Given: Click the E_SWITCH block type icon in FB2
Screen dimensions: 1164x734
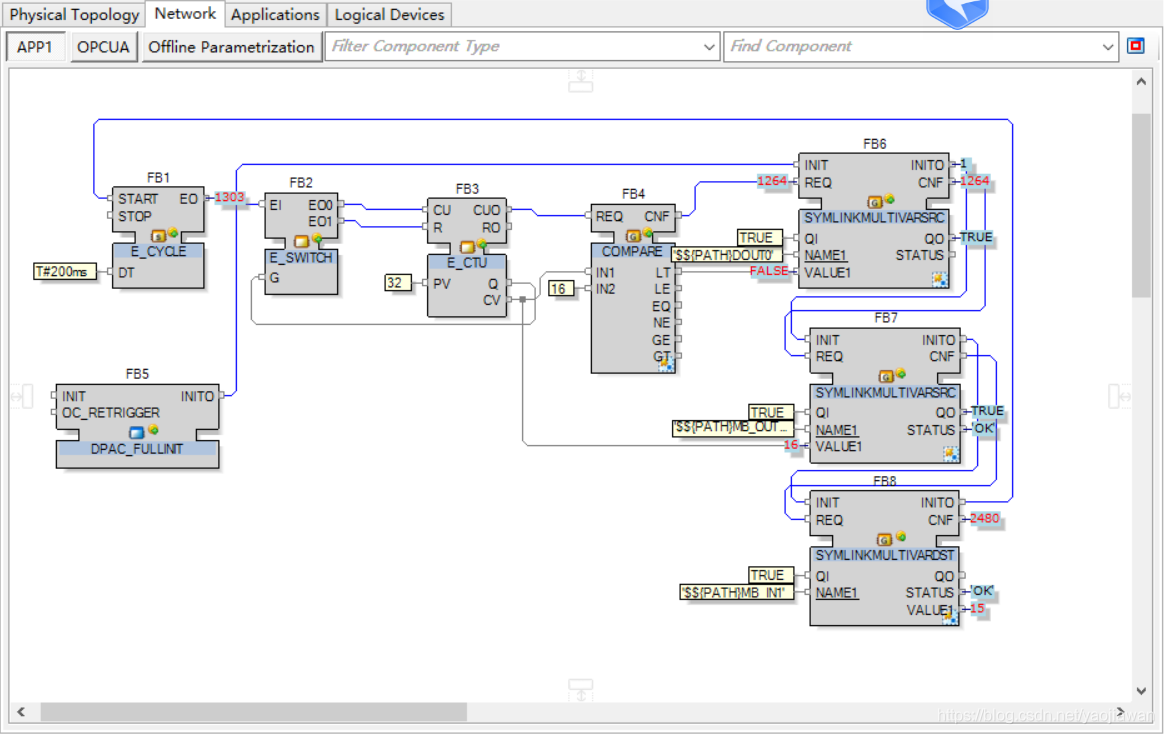Looking at the screenshot, I should click(301, 241).
